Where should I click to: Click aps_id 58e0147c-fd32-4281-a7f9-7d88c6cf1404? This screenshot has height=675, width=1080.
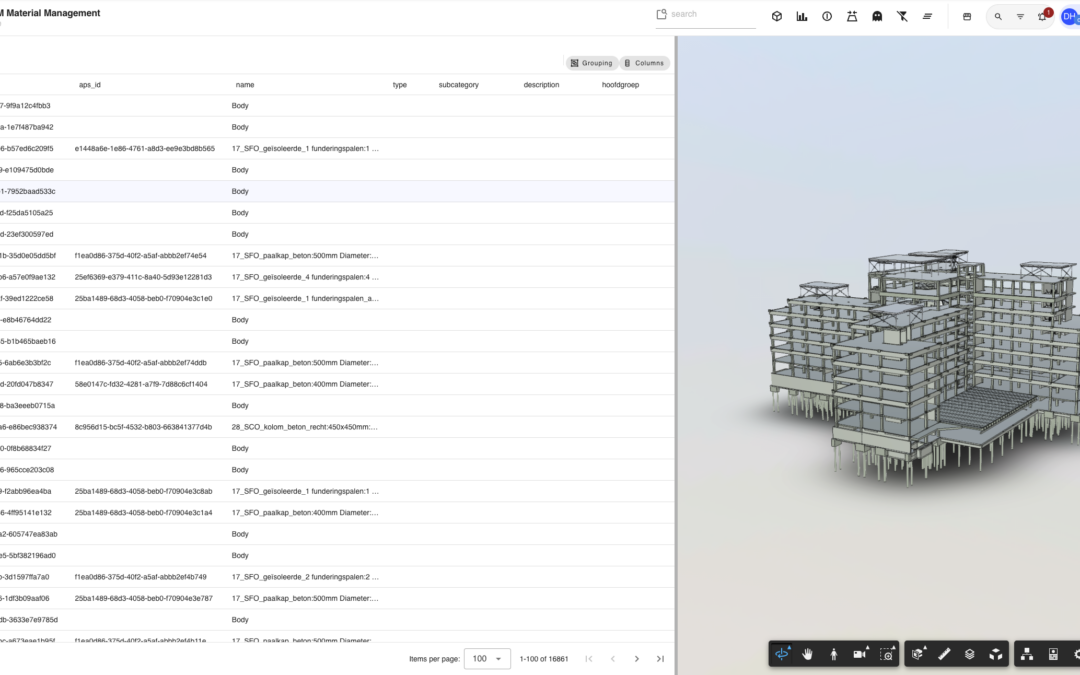[141, 384]
